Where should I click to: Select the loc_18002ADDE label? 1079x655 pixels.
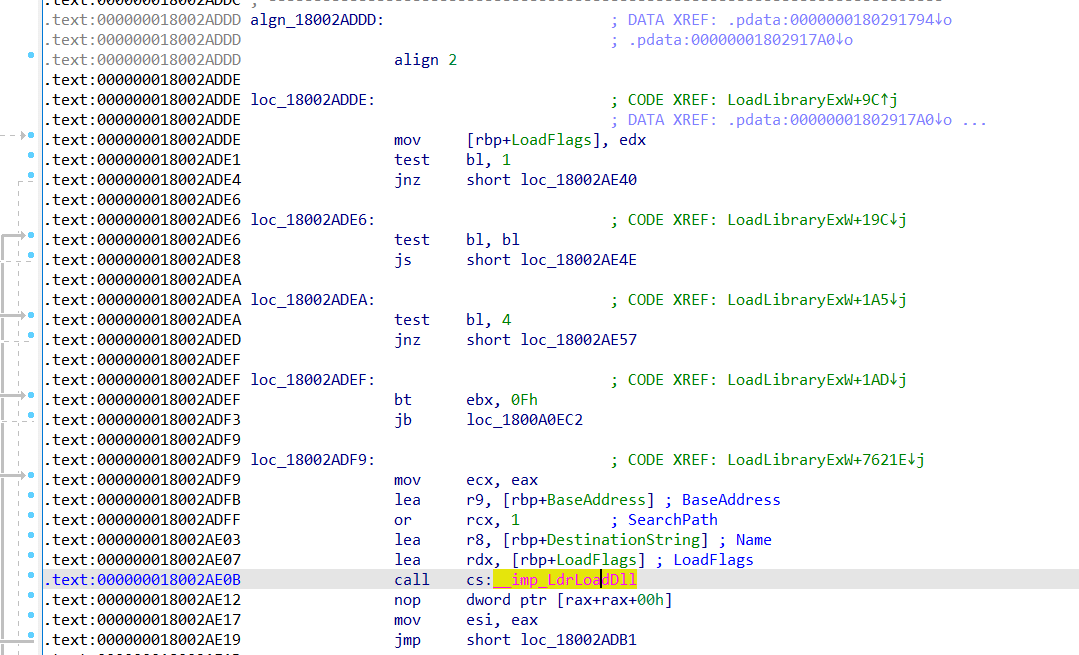pyautogui.click(x=313, y=100)
